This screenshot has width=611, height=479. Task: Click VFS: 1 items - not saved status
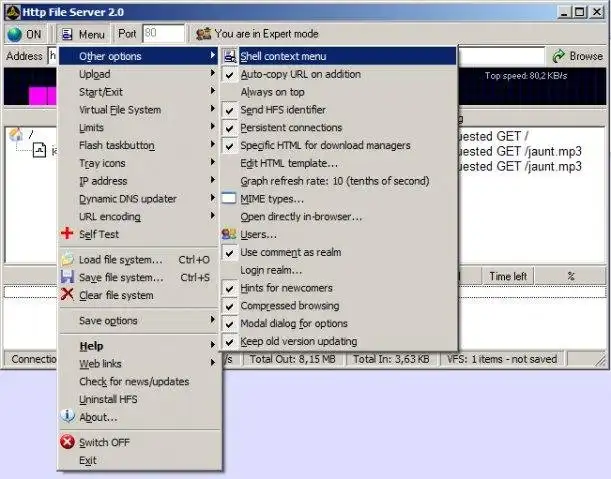(x=502, y=359)
